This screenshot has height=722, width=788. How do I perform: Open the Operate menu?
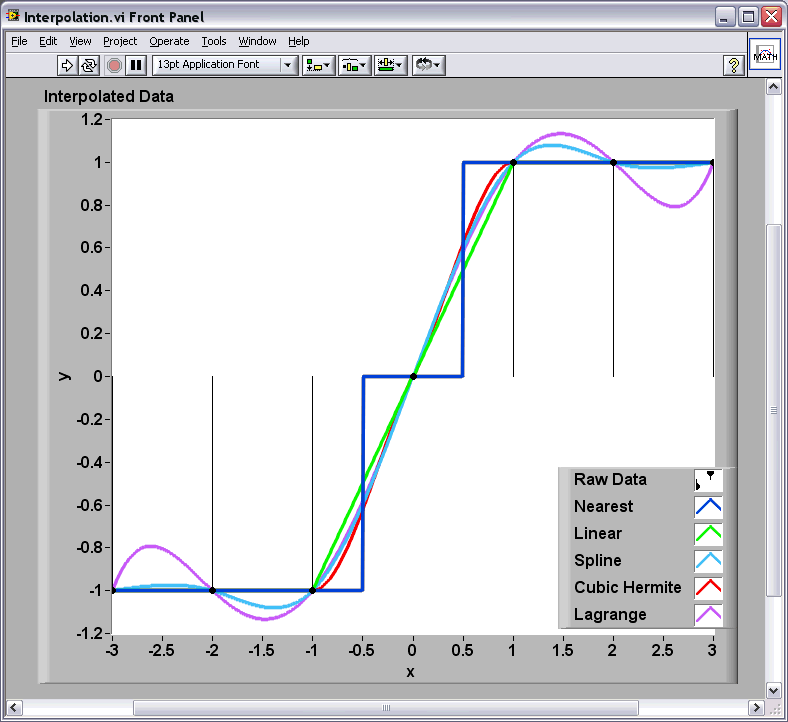(x=169, y=41)
